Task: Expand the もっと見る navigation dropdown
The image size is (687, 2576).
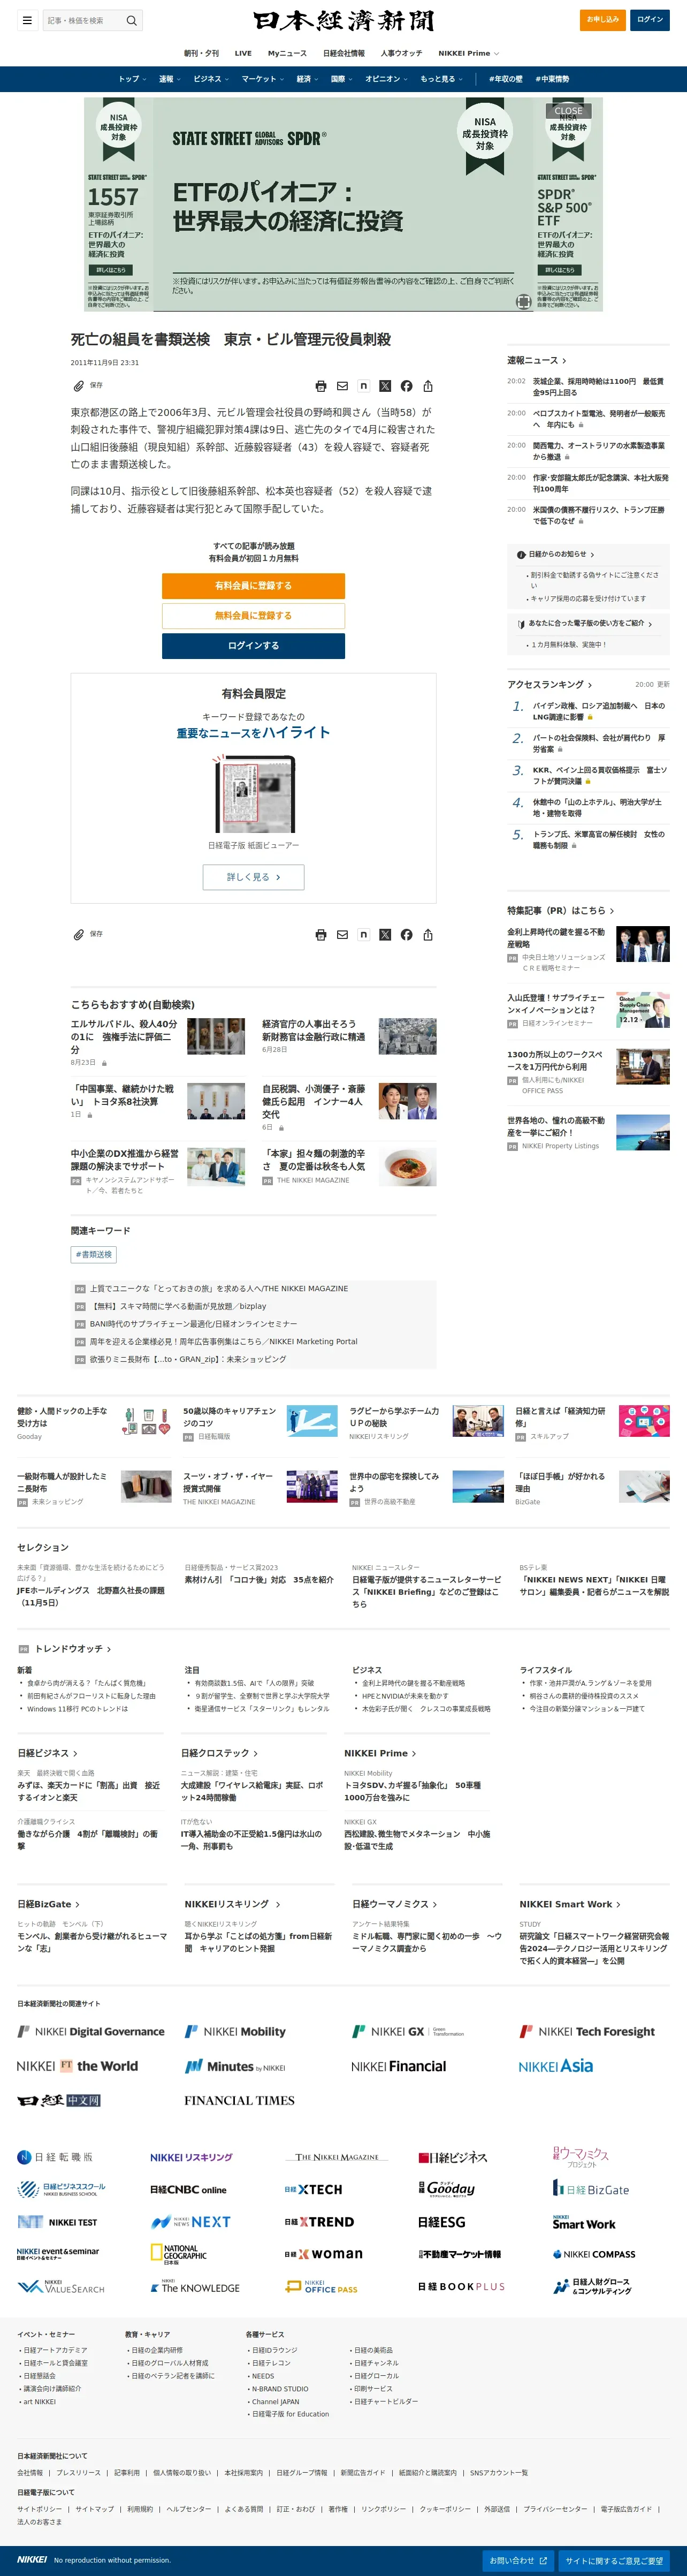Action: pyautogui.click(x=441, y=79)
